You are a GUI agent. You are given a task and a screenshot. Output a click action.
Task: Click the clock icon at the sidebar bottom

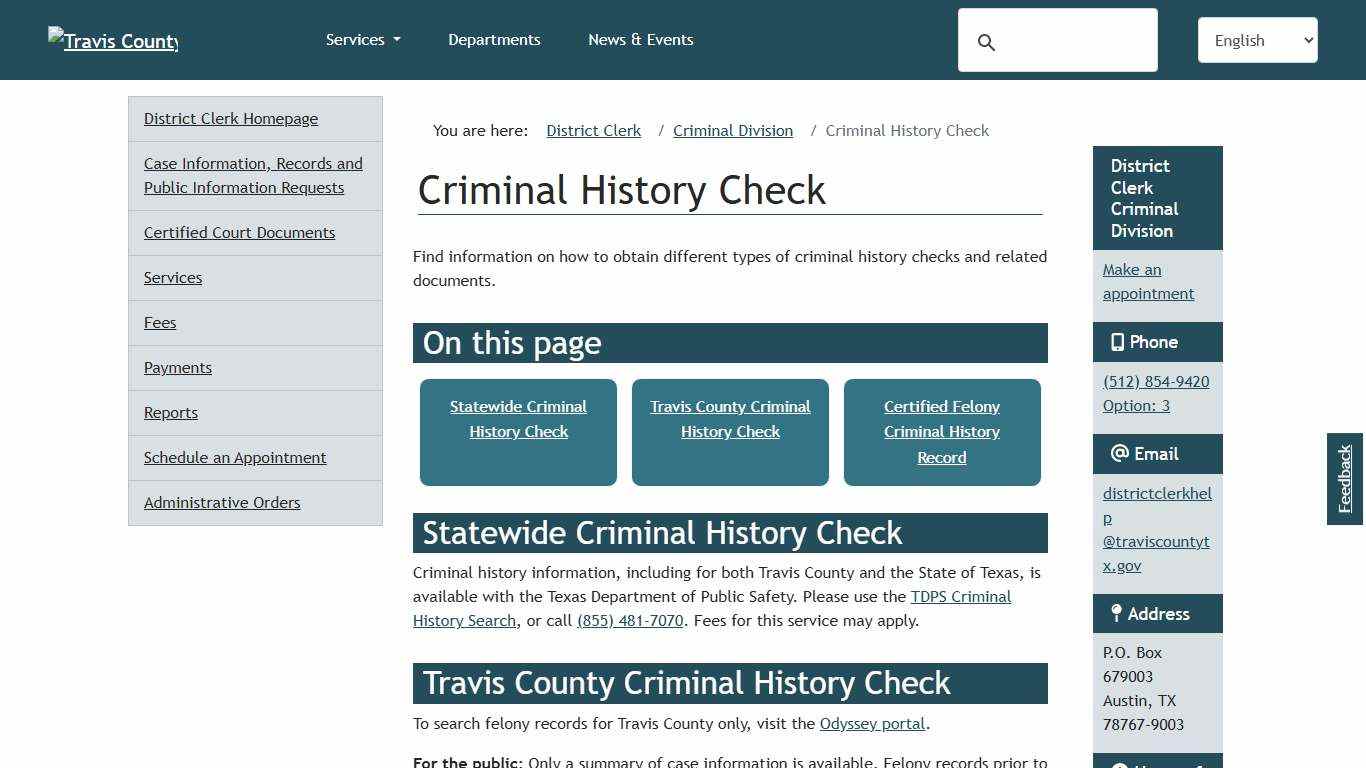click(1117, 765)
